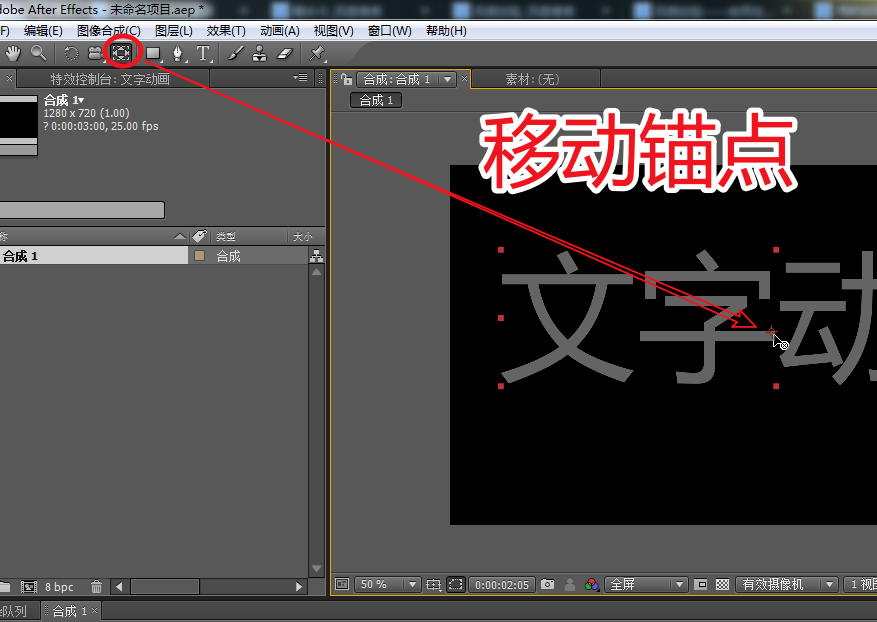Screen dimensions: 877x622
Task: Open the 动画(A) menu
Action: (280, 31)
